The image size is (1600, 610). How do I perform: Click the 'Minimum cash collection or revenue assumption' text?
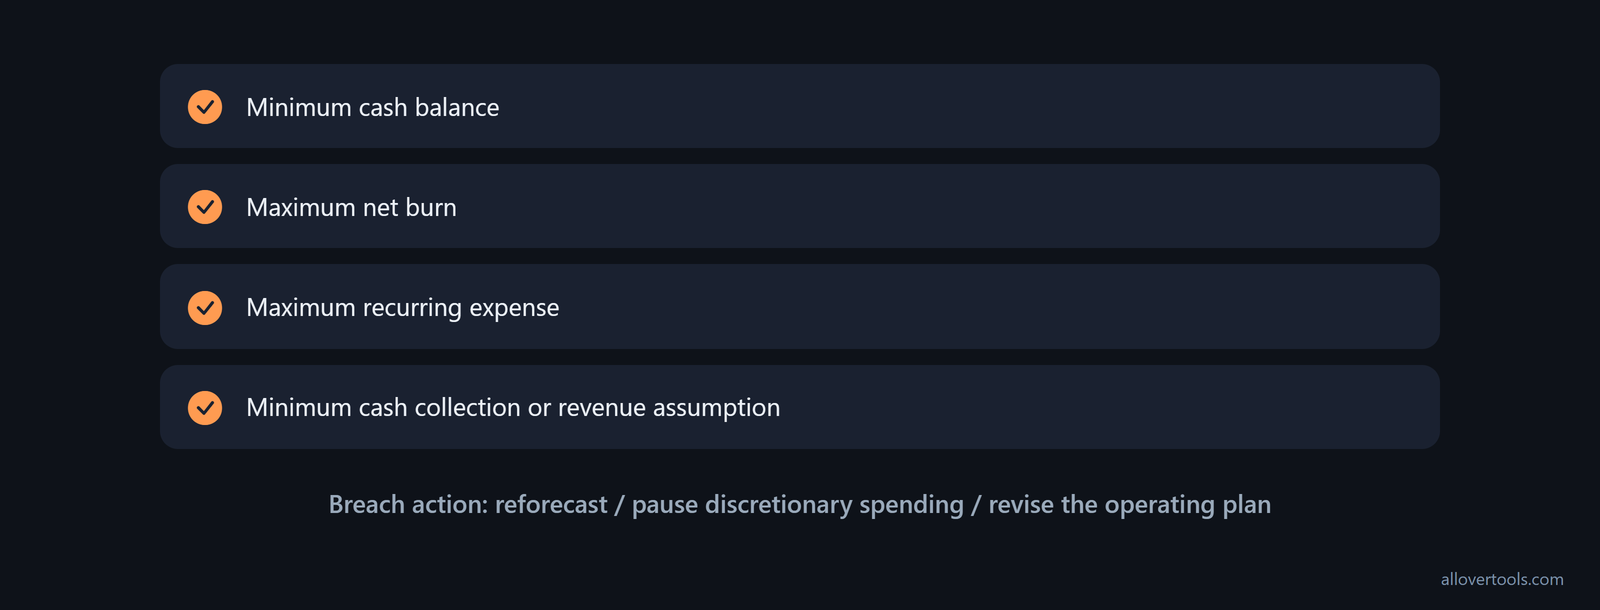tap(513, 407)
